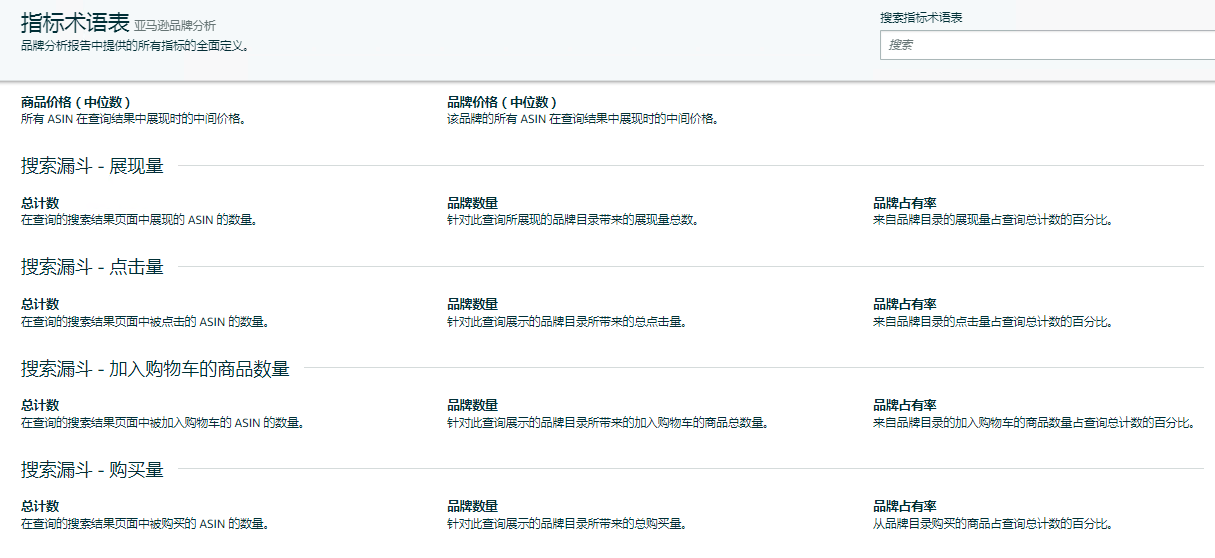Select the 商品价格（中位数） term heading
The width and height of the screenshot is (1215, 558).
tap(76, 102)
